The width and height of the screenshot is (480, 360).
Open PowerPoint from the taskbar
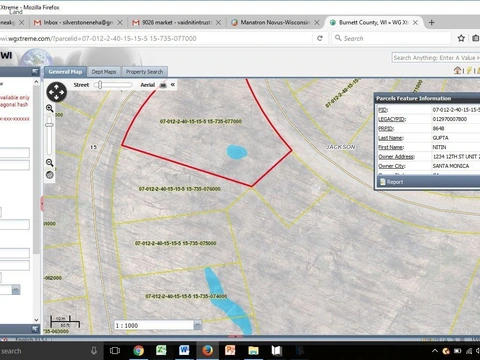[x=230, y=351]
